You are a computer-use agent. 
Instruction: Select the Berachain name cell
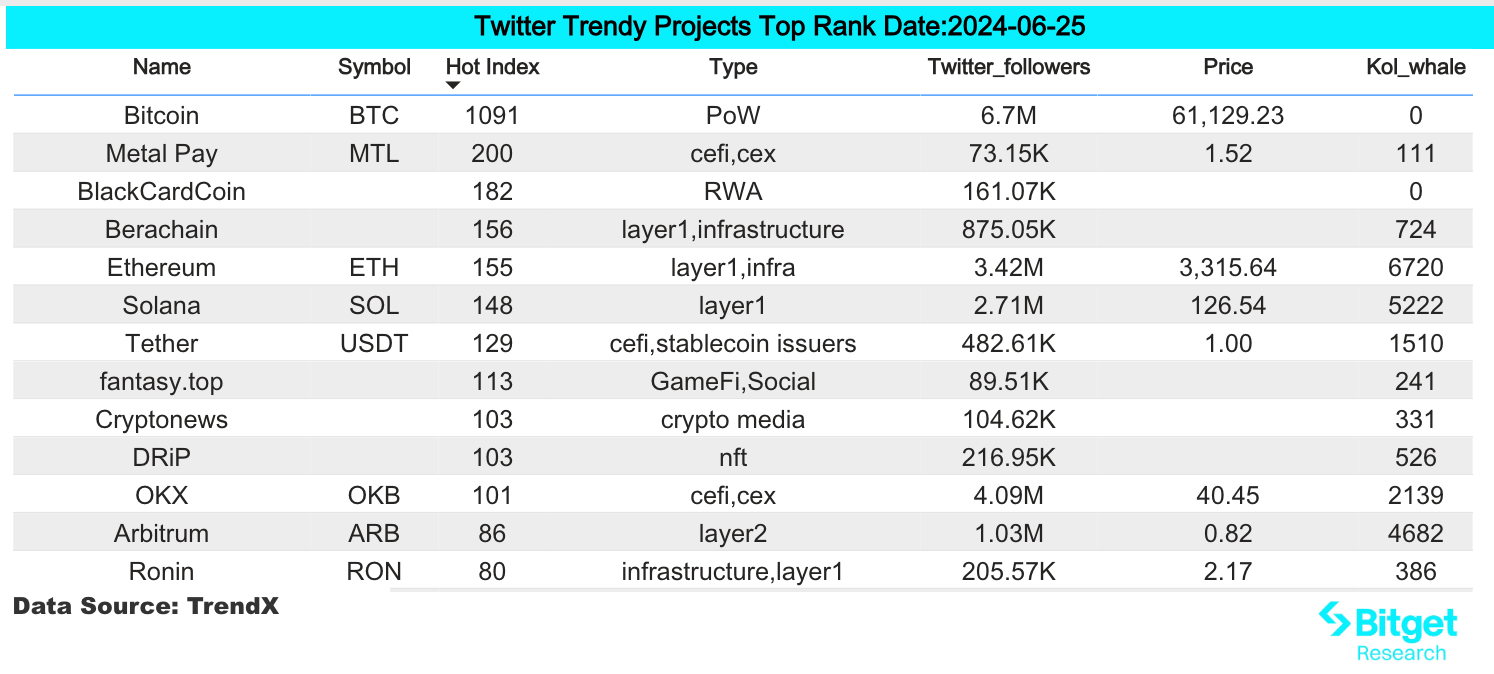tap(161, 230)
